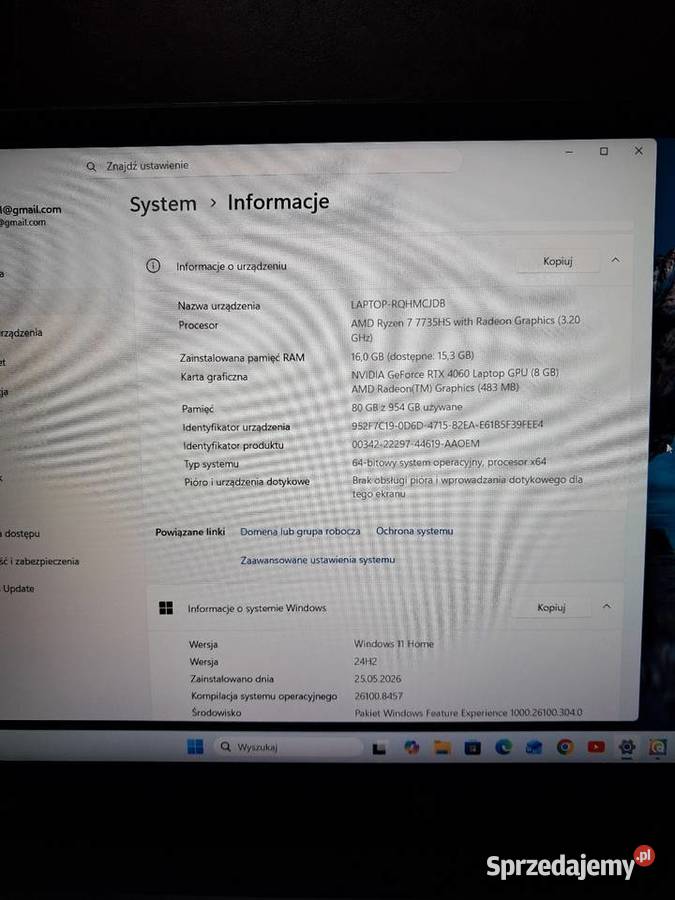Viewport: 675px width, 900px height.
Task: Select device ID 952F7C19-0D6D-4715-82EA-E61B5F39FEE4
Action: pos(447,425)
